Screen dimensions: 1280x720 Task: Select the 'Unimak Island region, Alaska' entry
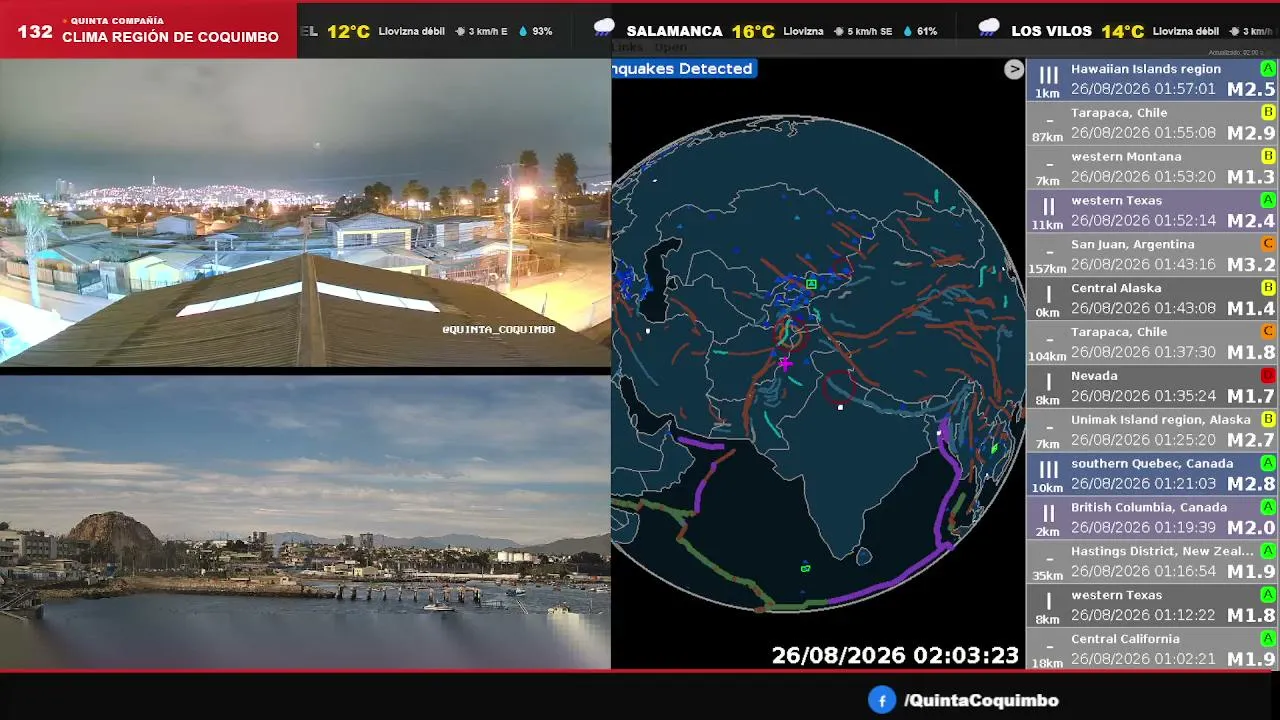click(x=1153, y=430)
